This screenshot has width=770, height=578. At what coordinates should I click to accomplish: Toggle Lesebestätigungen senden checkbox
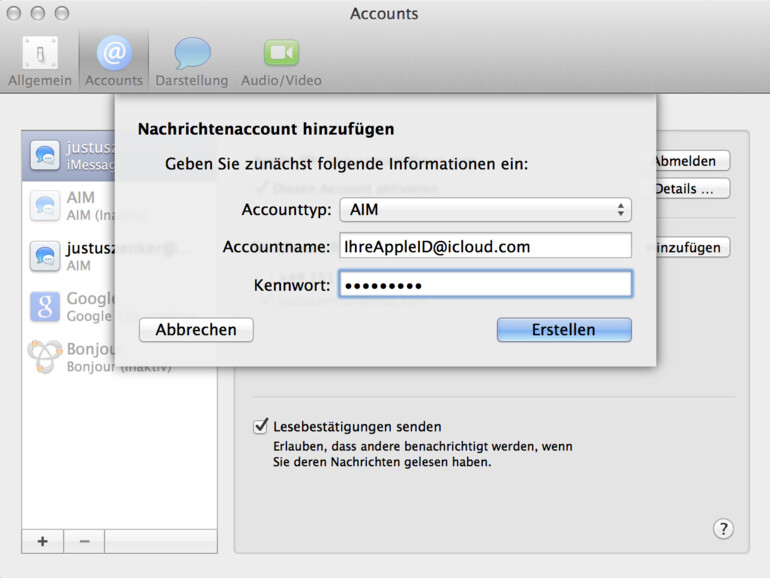tap(260, 426)
